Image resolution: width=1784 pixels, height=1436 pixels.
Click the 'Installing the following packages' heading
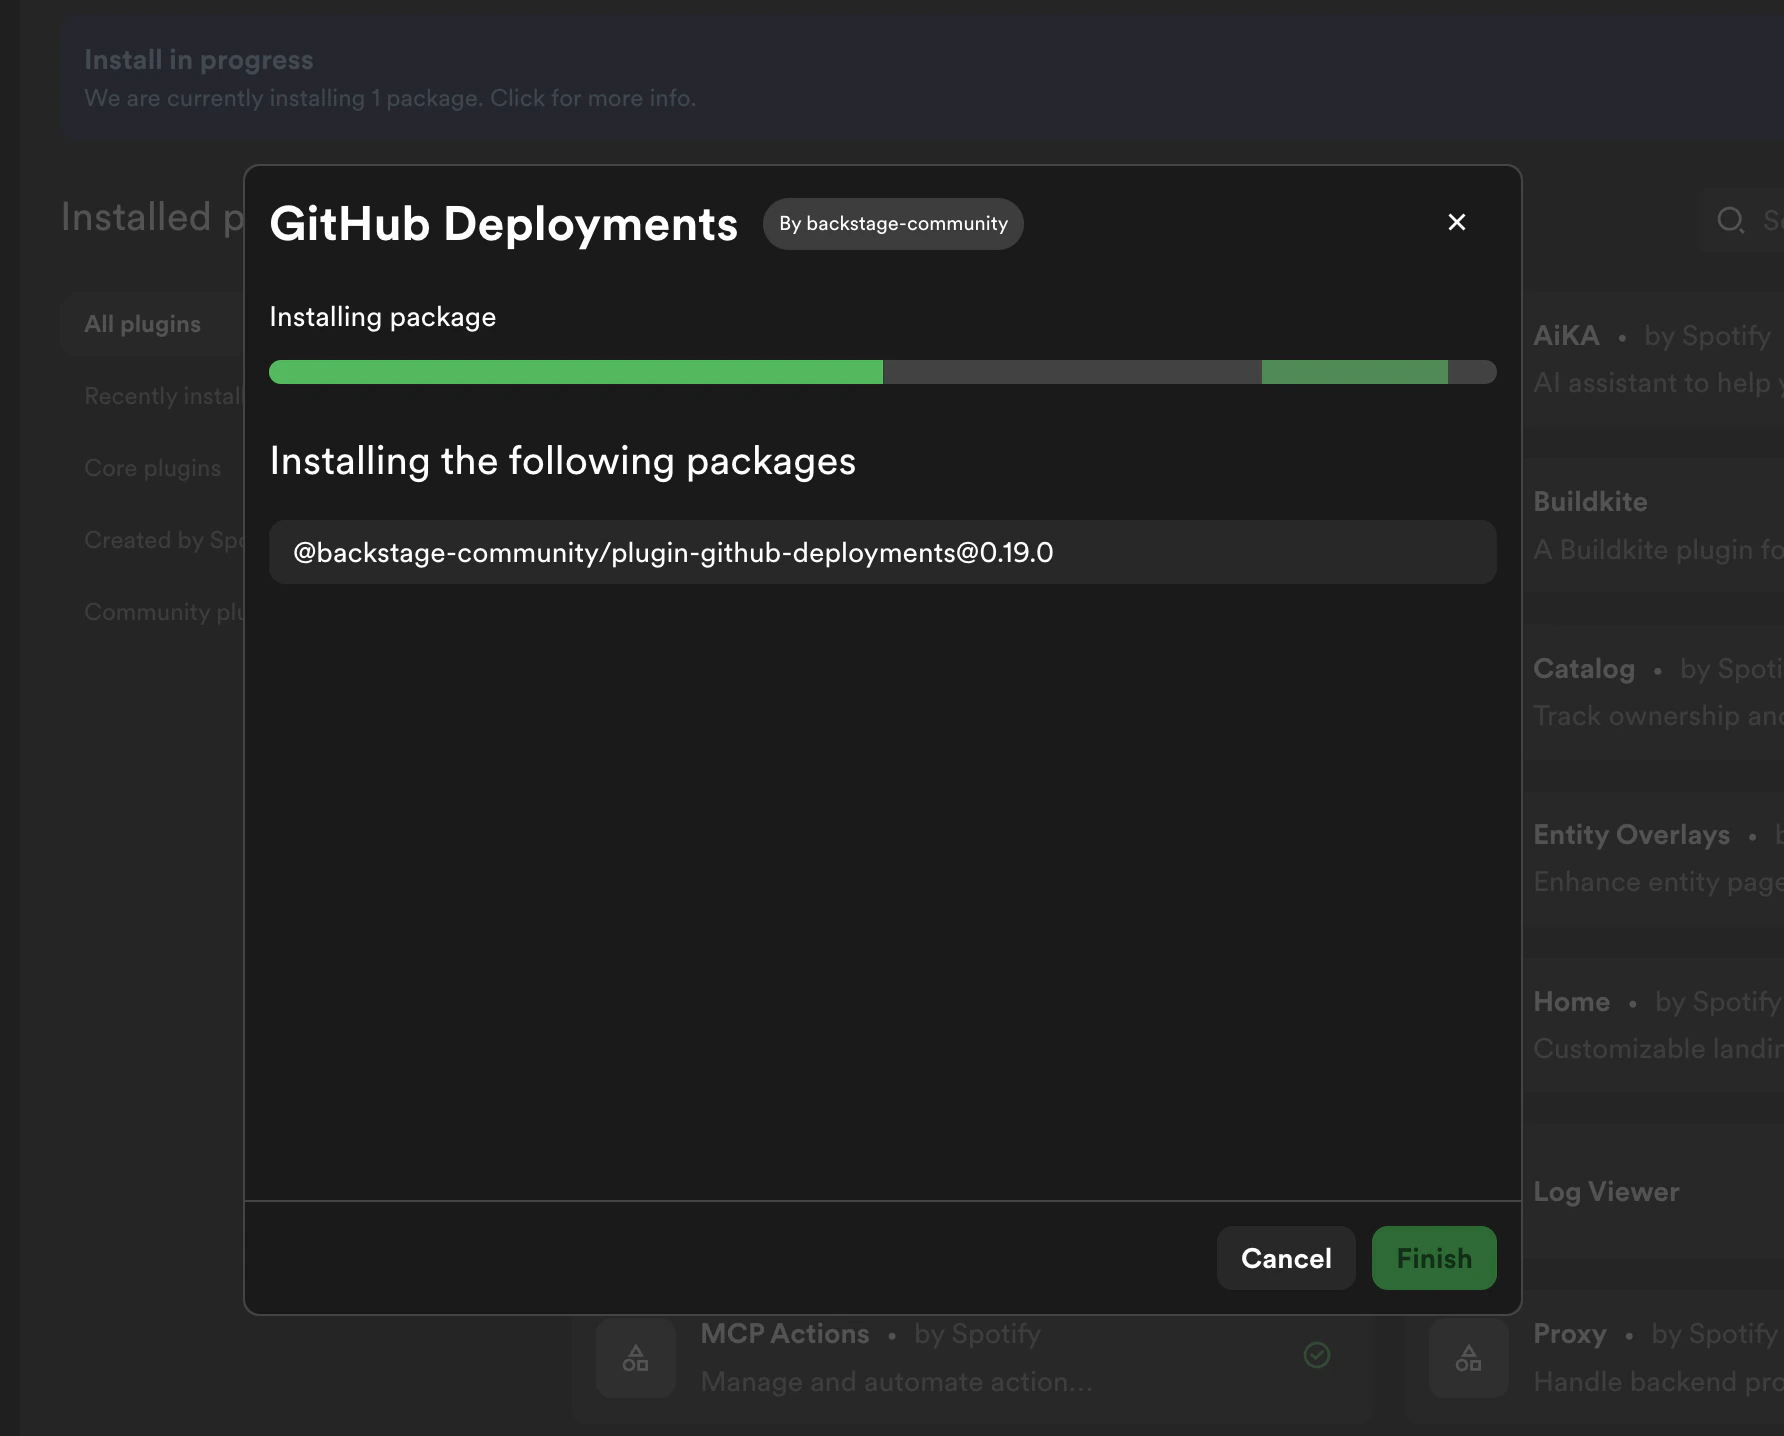tap(563, 461)
